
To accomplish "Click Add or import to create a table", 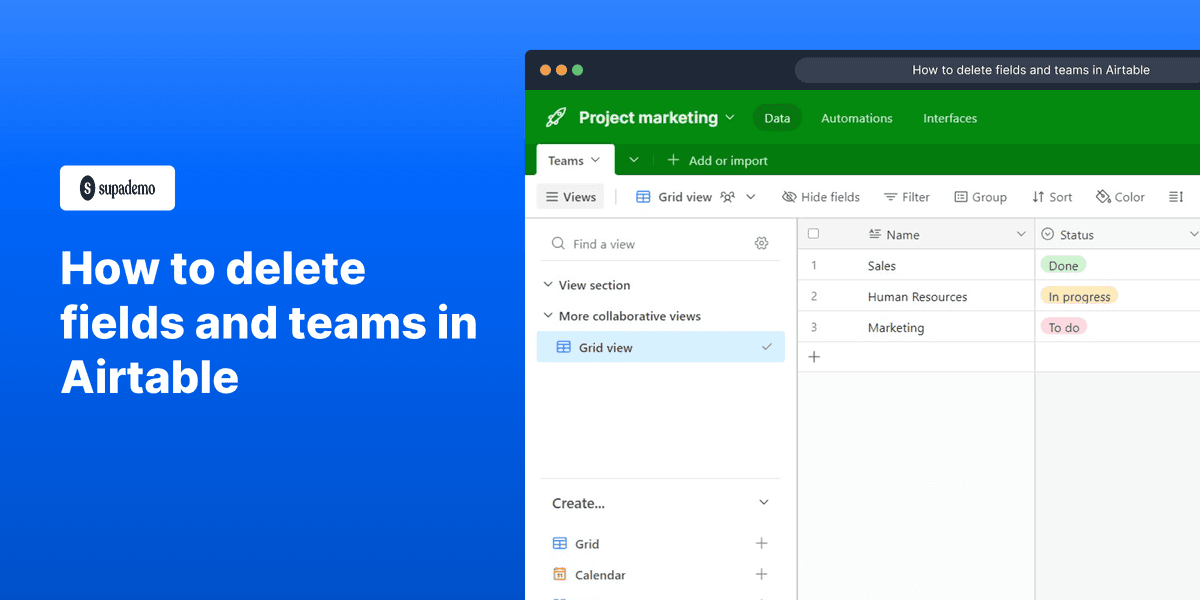I will tap(717, 160).
